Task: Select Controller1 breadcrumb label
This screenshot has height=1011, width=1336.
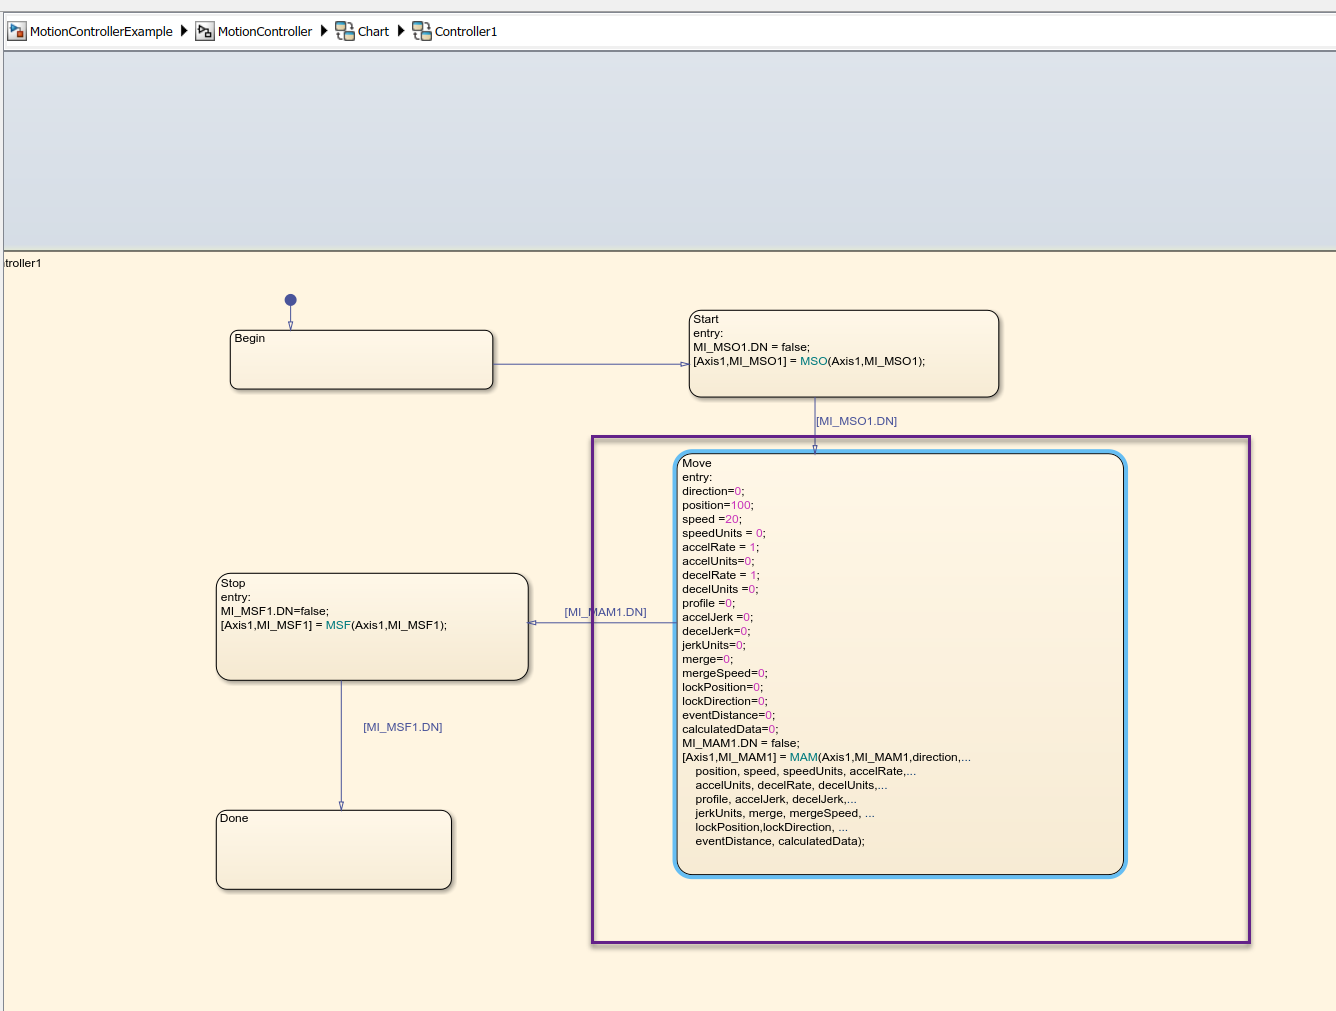Action: tap(466, 31)
